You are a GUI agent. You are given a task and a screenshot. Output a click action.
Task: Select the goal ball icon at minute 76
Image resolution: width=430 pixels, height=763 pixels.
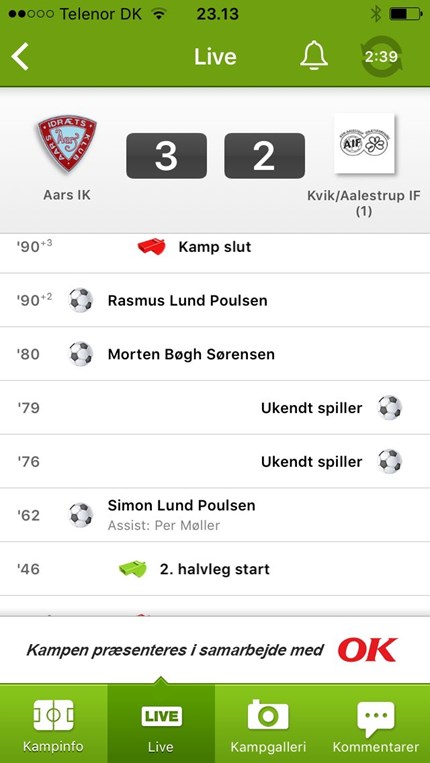click(x=390, y=461)
